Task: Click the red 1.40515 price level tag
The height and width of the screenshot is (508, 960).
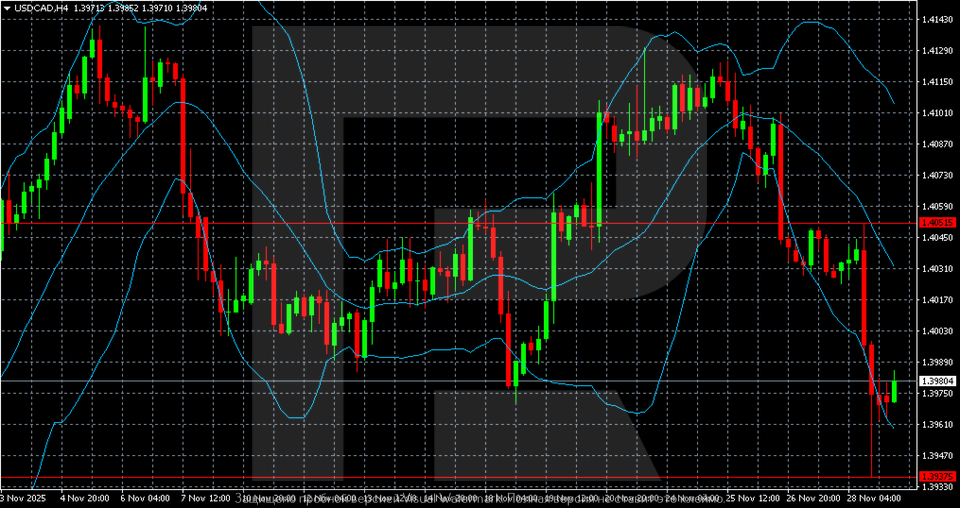Action: pyautogui.click(x=938, y=222)
